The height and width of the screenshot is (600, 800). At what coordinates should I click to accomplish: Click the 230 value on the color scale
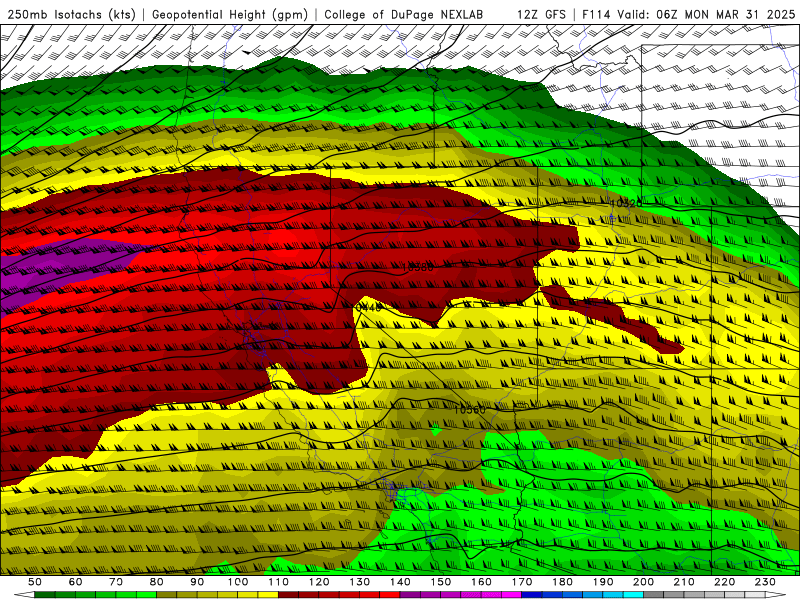[766, 582]
